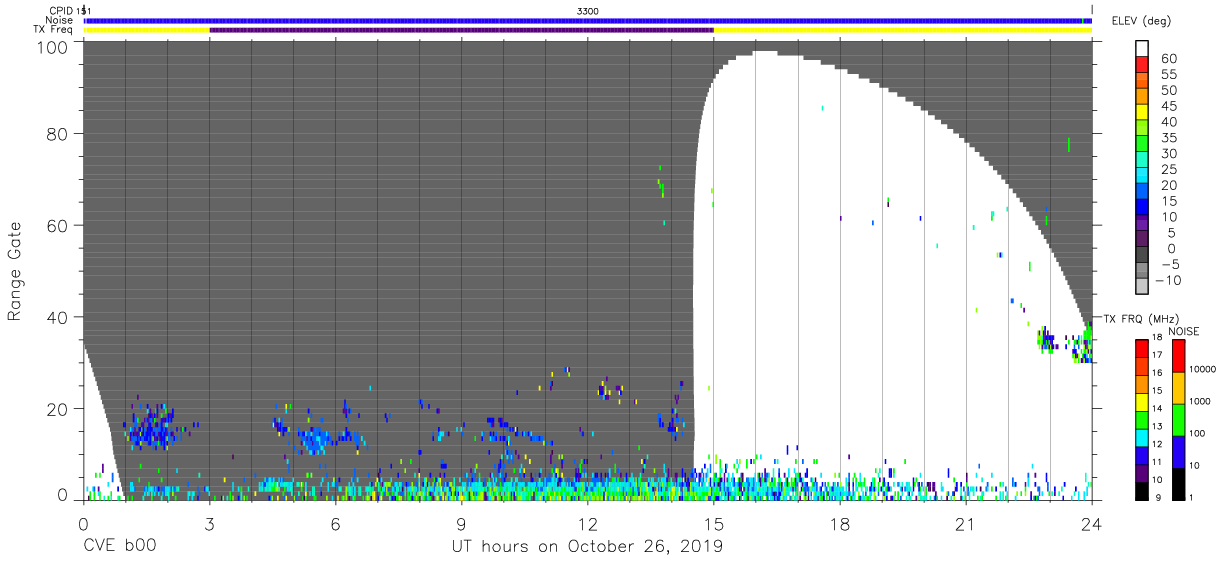Click the white top box of elevation scale
Image resolution: width=1228 pixels, height=567 pixels.
[1142, 49]
